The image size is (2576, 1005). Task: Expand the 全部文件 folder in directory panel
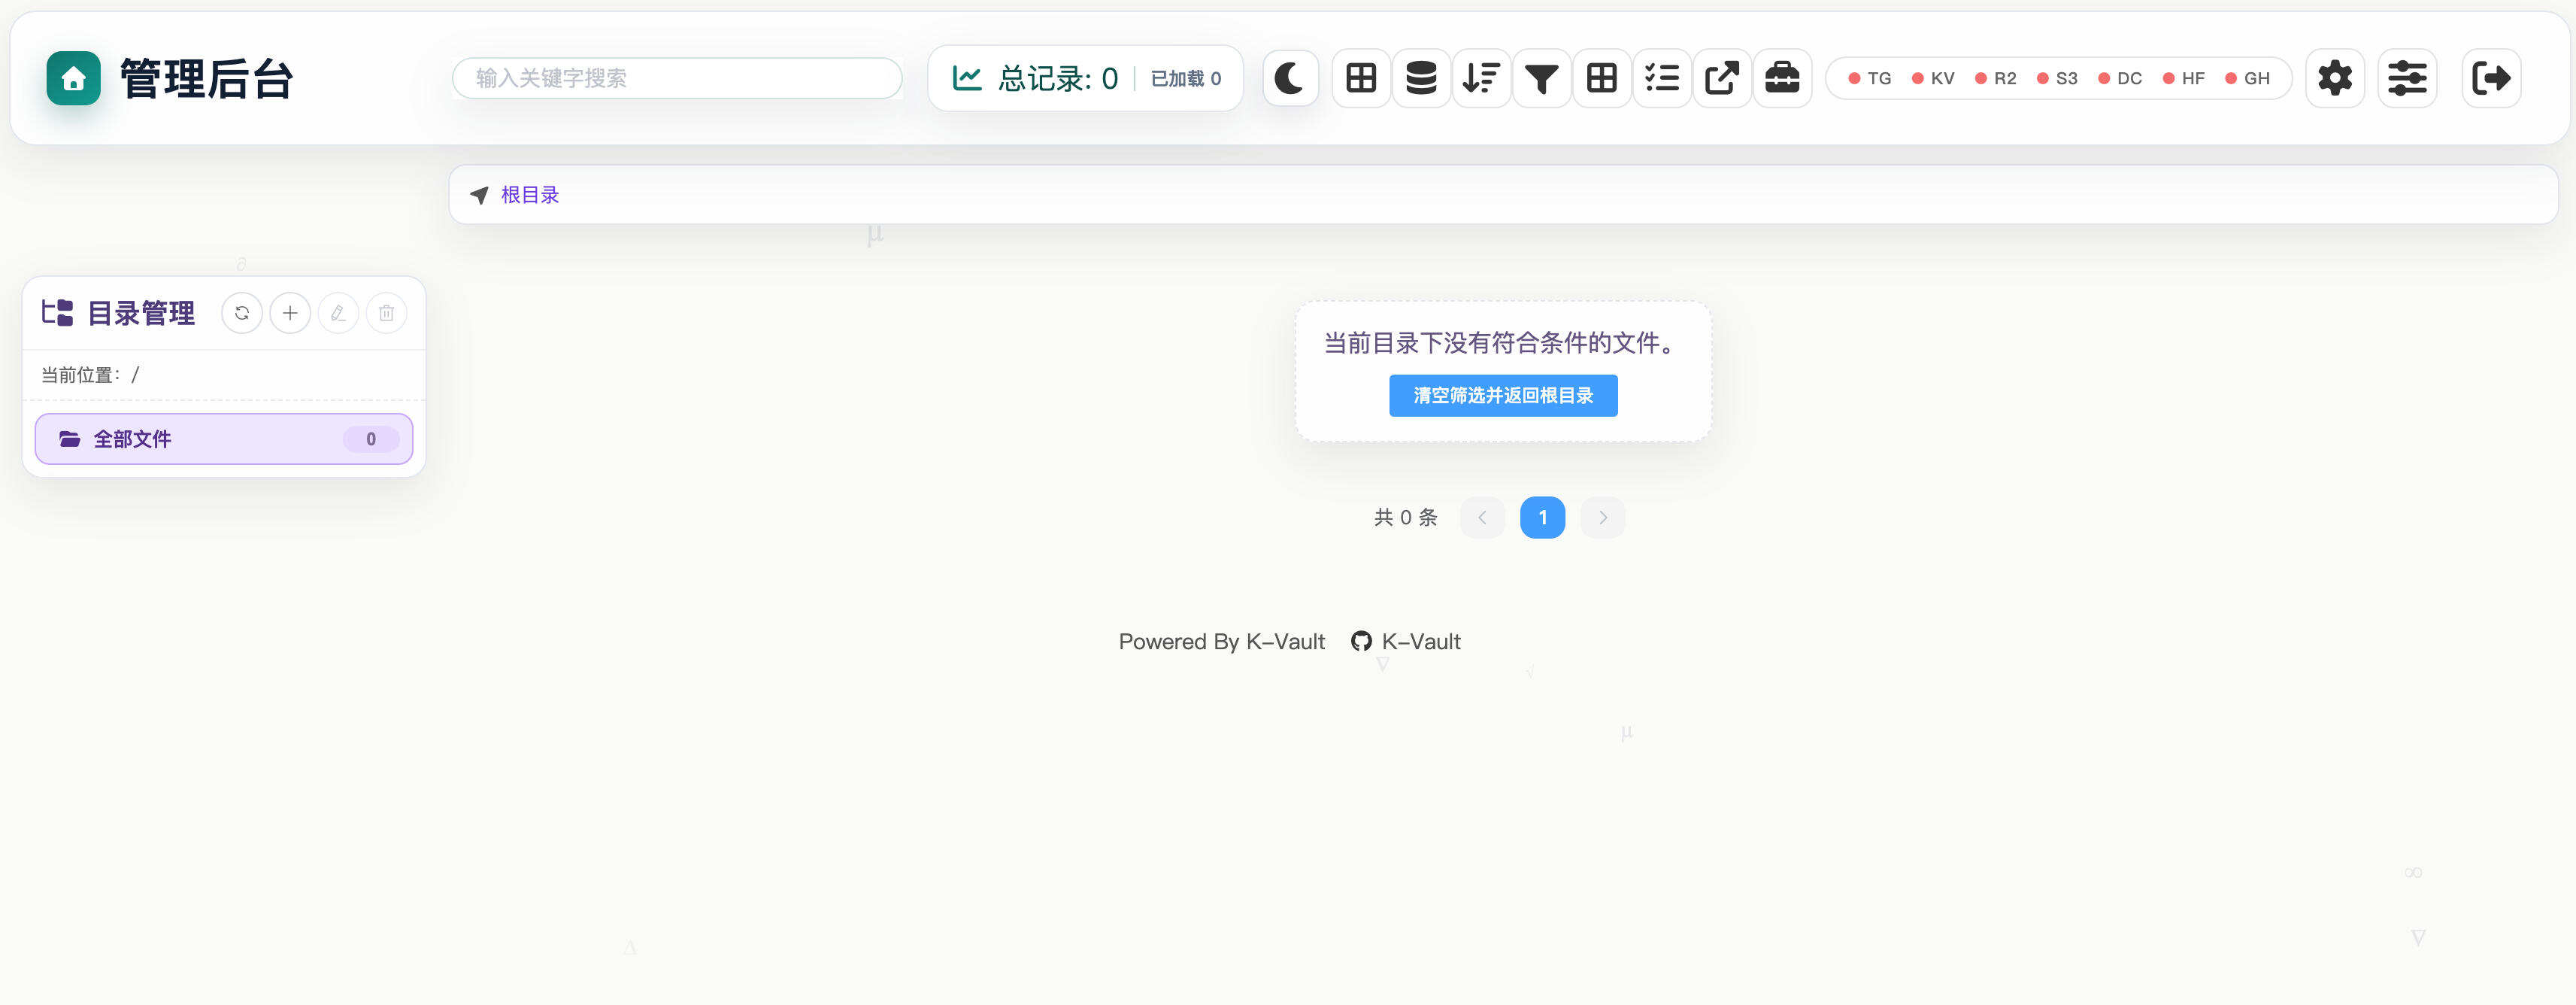133,438
